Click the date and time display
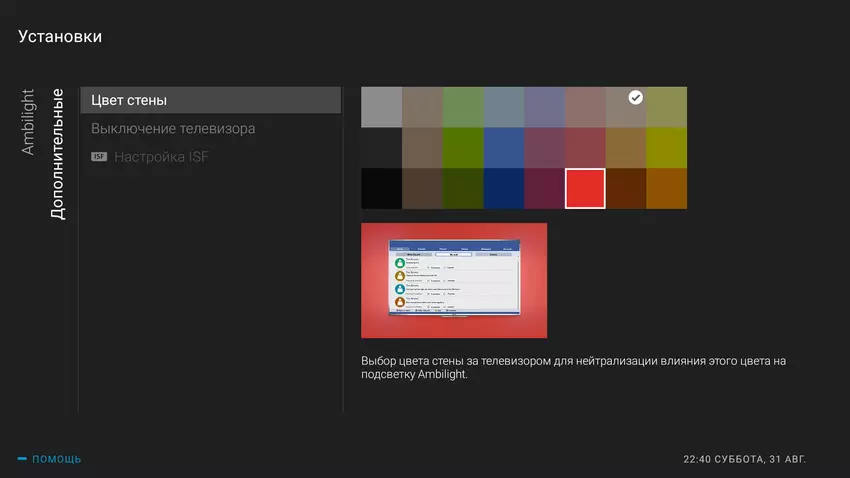Screen dimensions: 850x478 click(x=744, y=459)
